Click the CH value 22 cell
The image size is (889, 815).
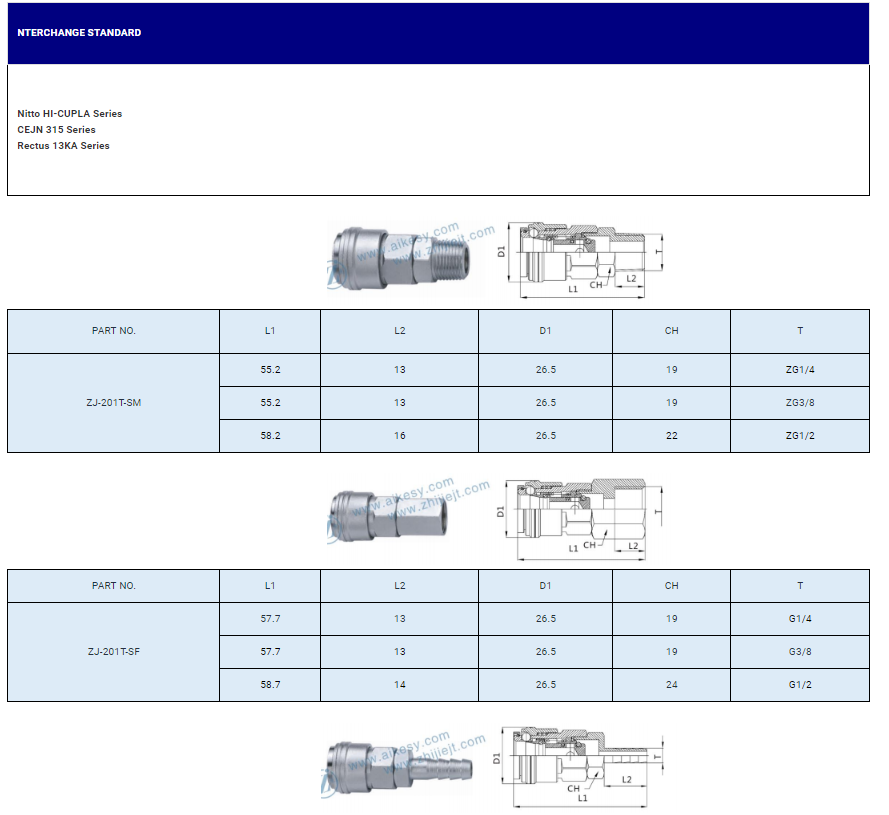[671, 436]
